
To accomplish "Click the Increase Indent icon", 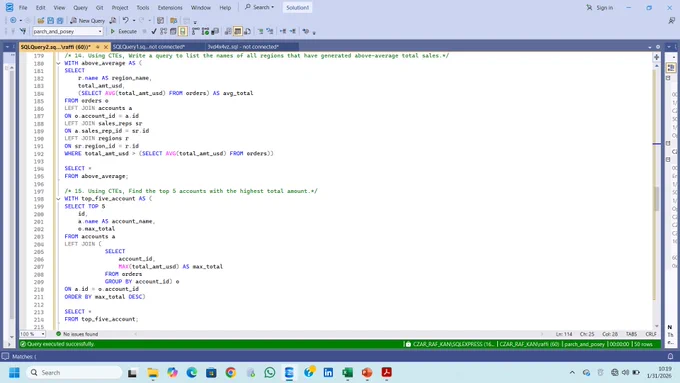I will pyautogui.click(x=293, y=31).
